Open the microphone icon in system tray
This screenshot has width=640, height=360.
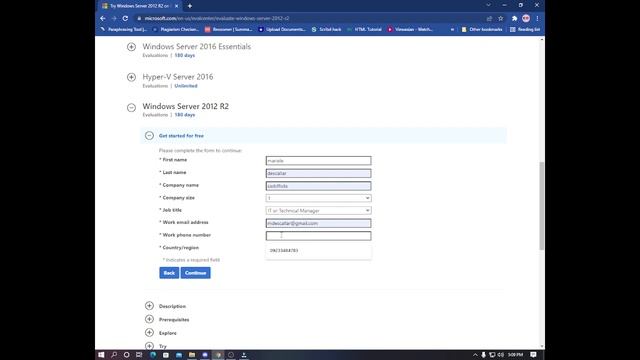pyautogui.click(x=484, y=355)
